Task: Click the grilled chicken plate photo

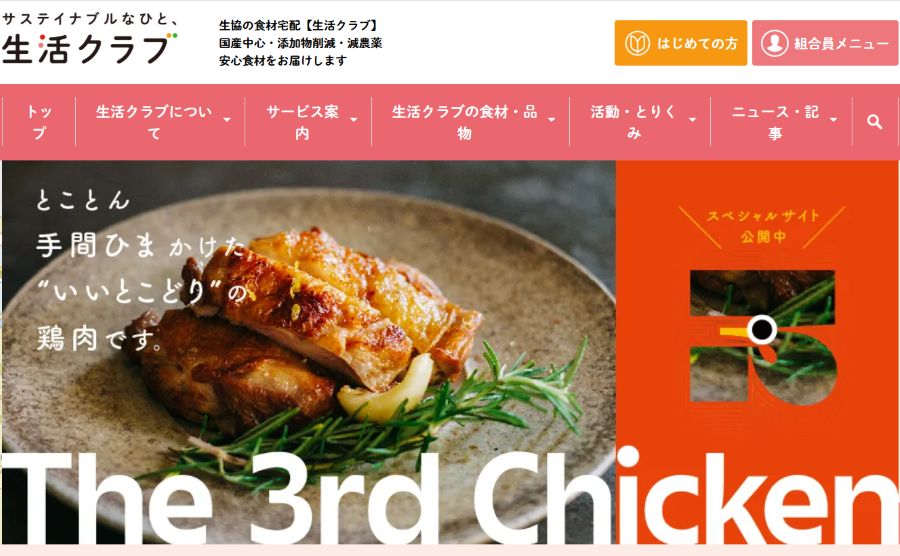Action: click(x=309, y=351)
